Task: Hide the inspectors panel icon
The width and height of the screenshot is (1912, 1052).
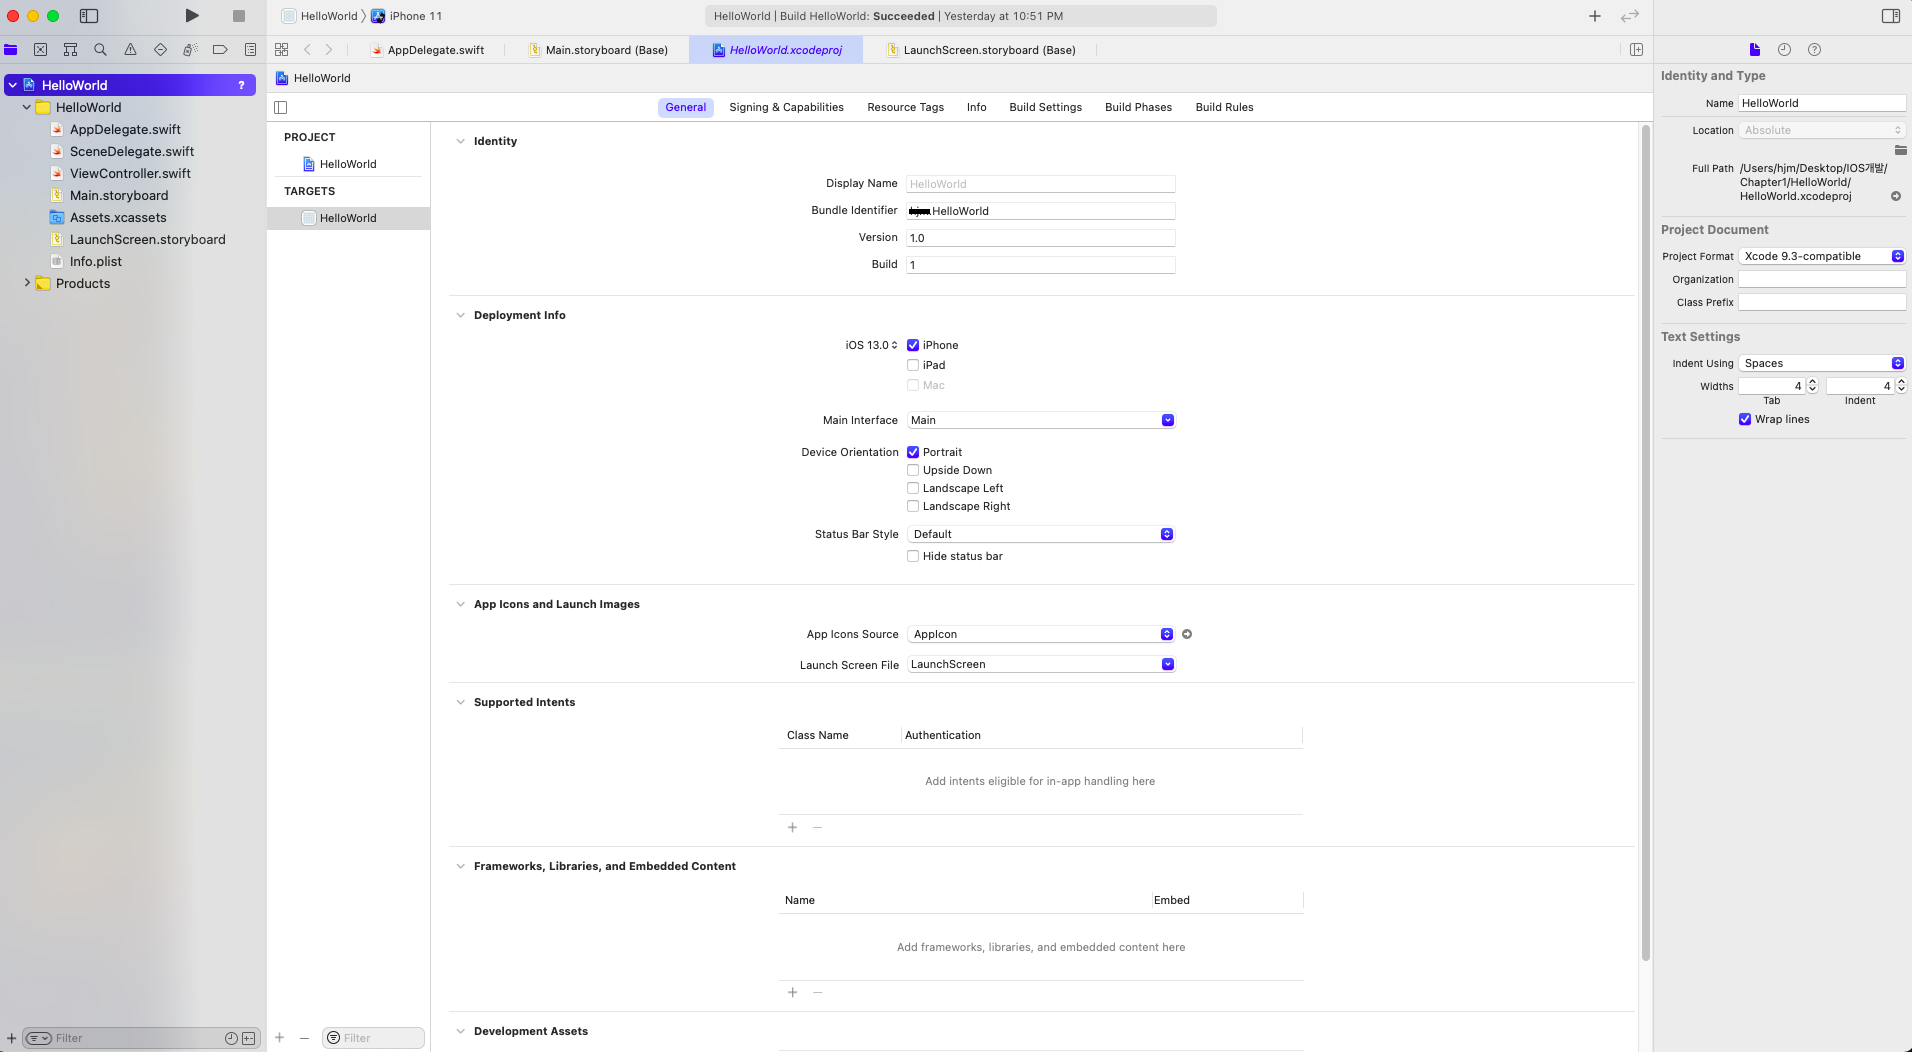Action: tap(1891, 16)
